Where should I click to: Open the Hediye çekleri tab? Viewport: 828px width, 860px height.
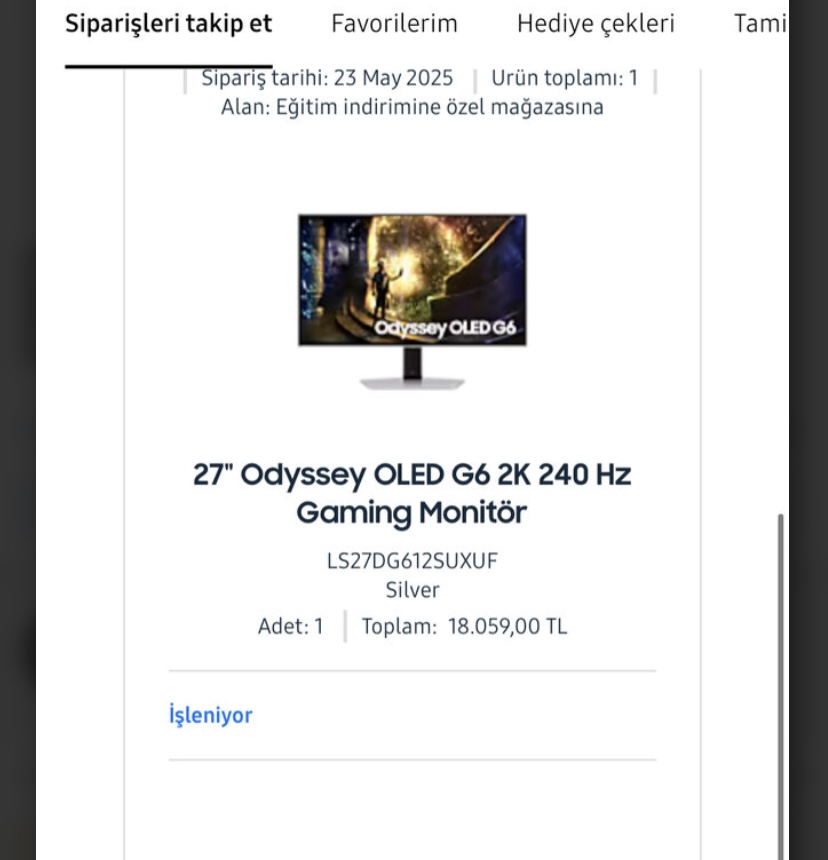click(596, 24)
